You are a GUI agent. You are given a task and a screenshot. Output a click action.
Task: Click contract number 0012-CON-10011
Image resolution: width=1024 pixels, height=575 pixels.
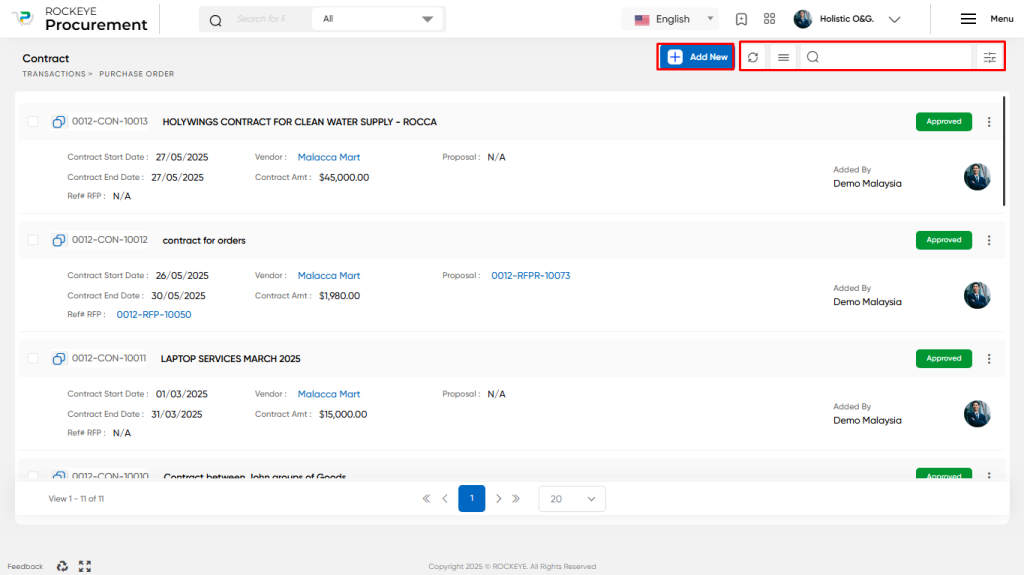(109, 358)
